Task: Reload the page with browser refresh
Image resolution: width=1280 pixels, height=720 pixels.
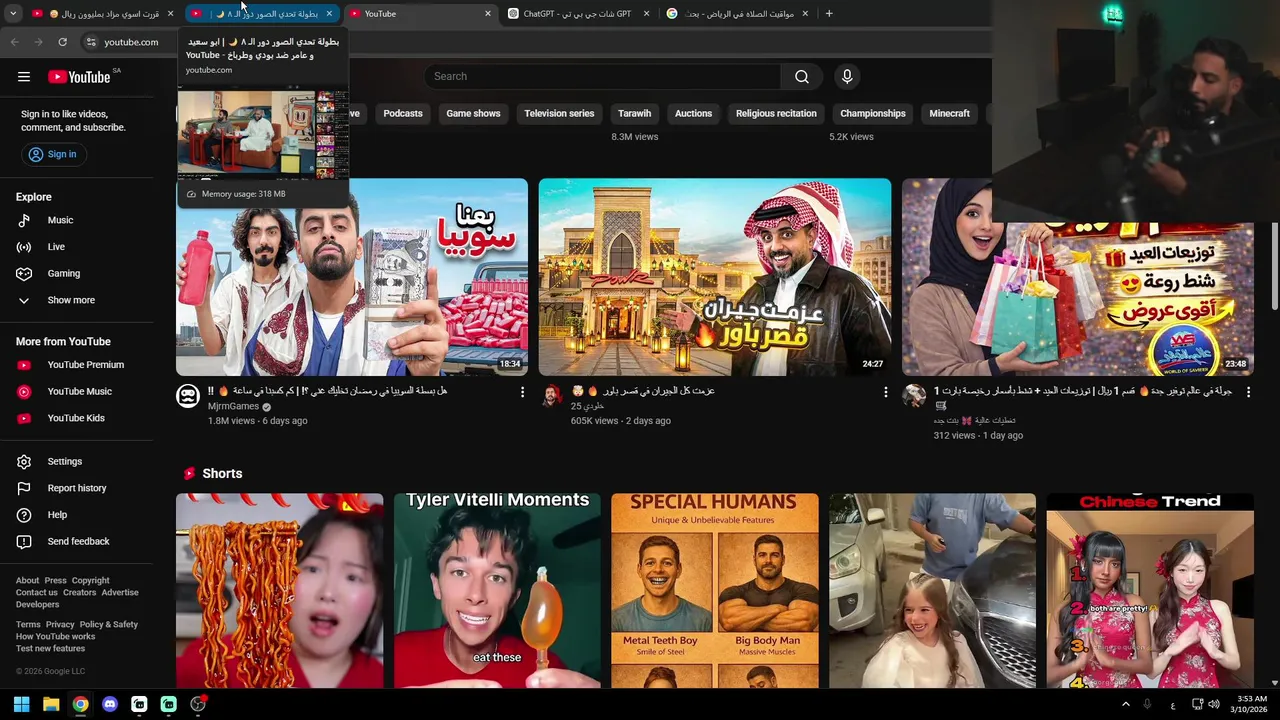Action: point(62,42)
